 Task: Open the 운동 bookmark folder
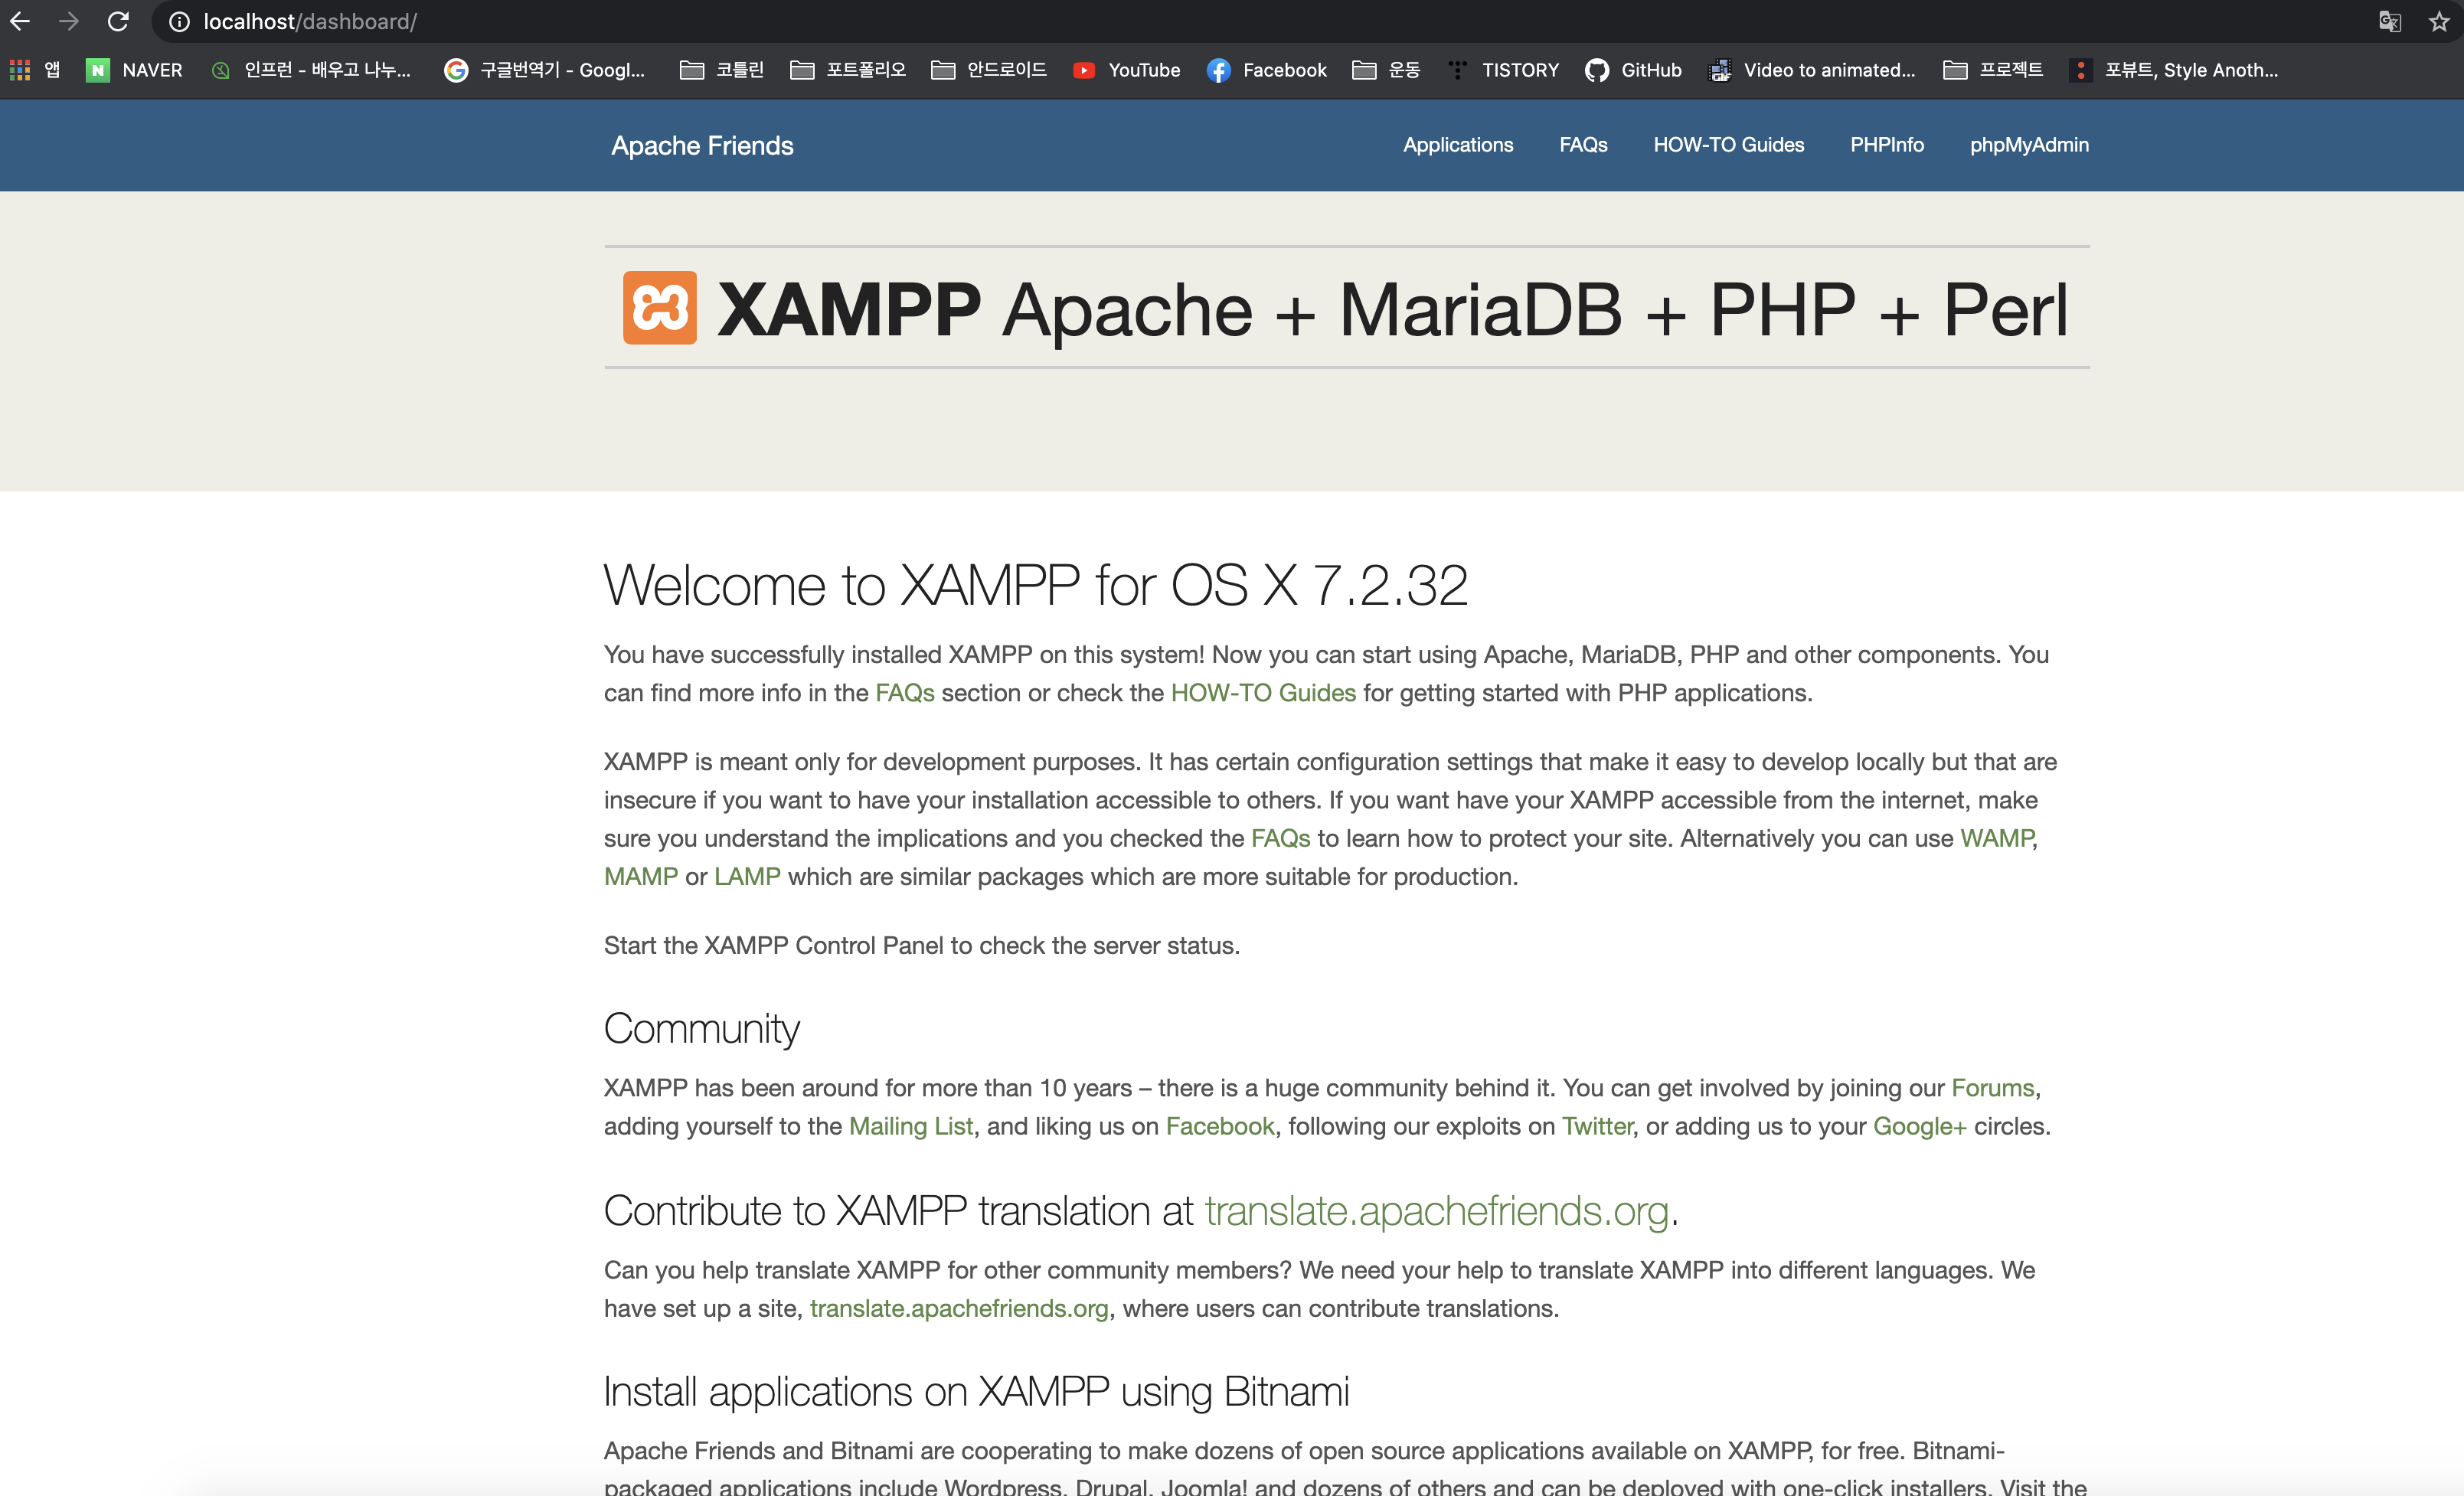(1386, 70)
